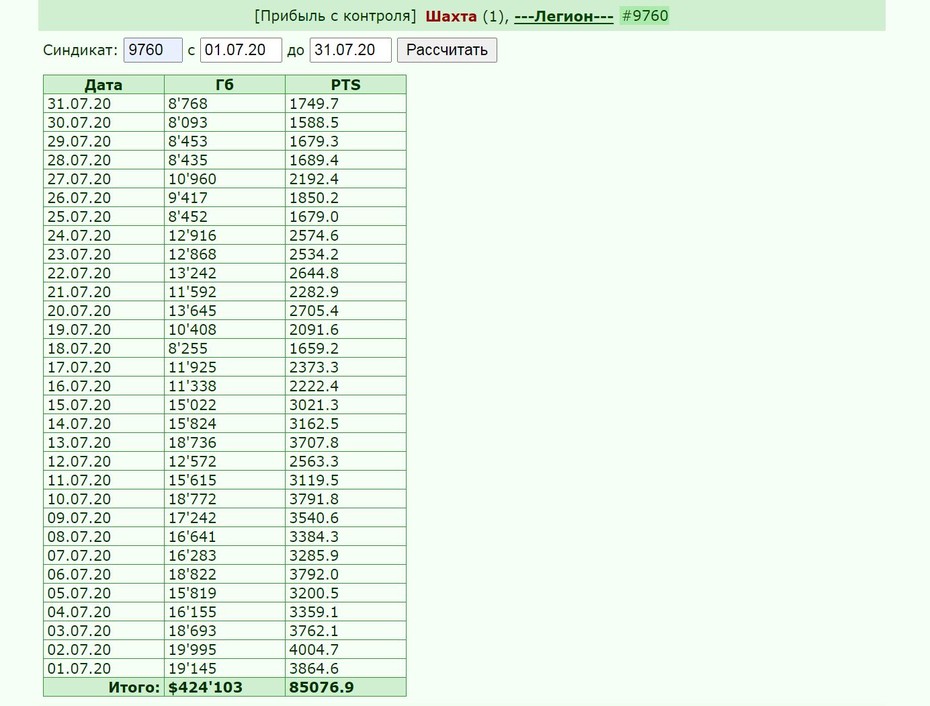Click the PTS column header
Viewport: 930px width, 706px height.
(x=346, y=84)
